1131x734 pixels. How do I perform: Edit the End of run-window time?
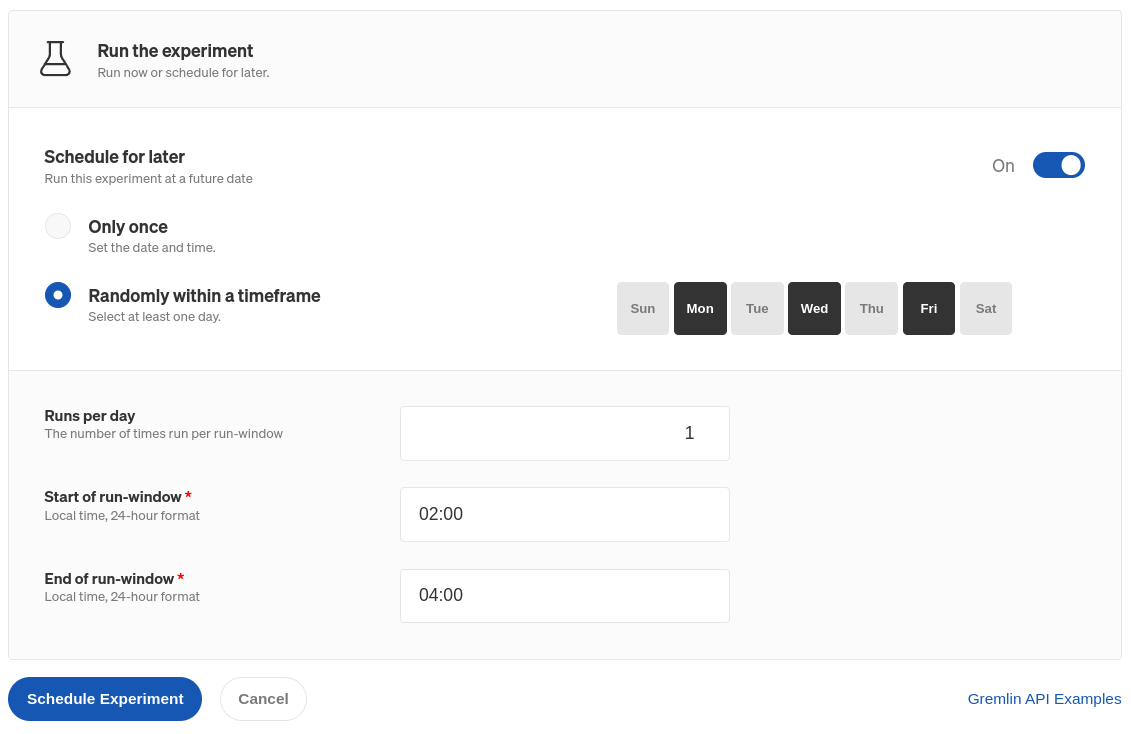tap(565, 596)
